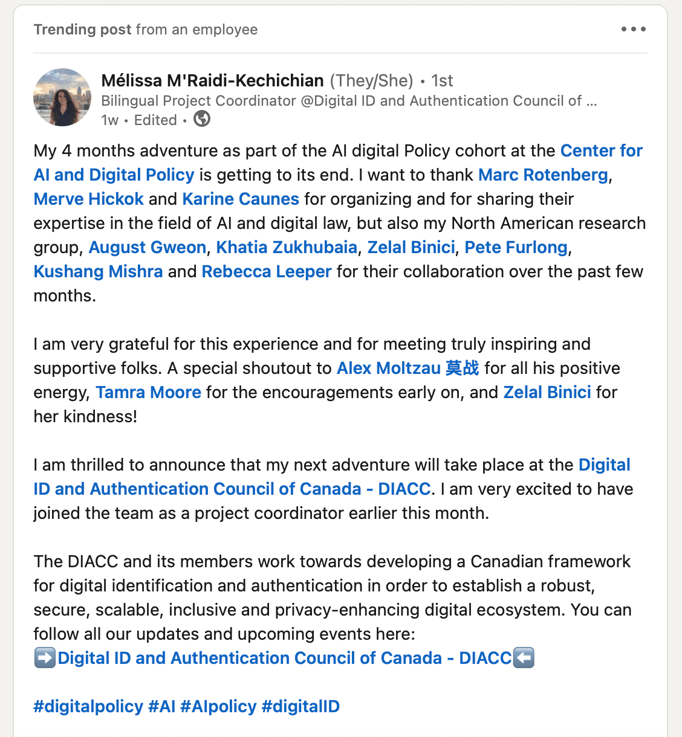Click Mélissa's profile photo thumbnail
Screen dimensions: 682x737
pos(62,97)
